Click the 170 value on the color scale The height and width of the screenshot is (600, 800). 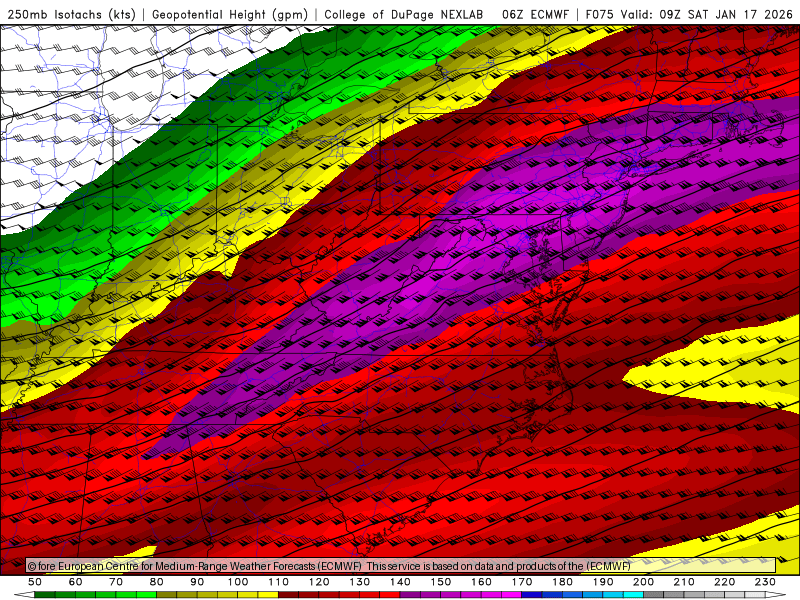522,582
